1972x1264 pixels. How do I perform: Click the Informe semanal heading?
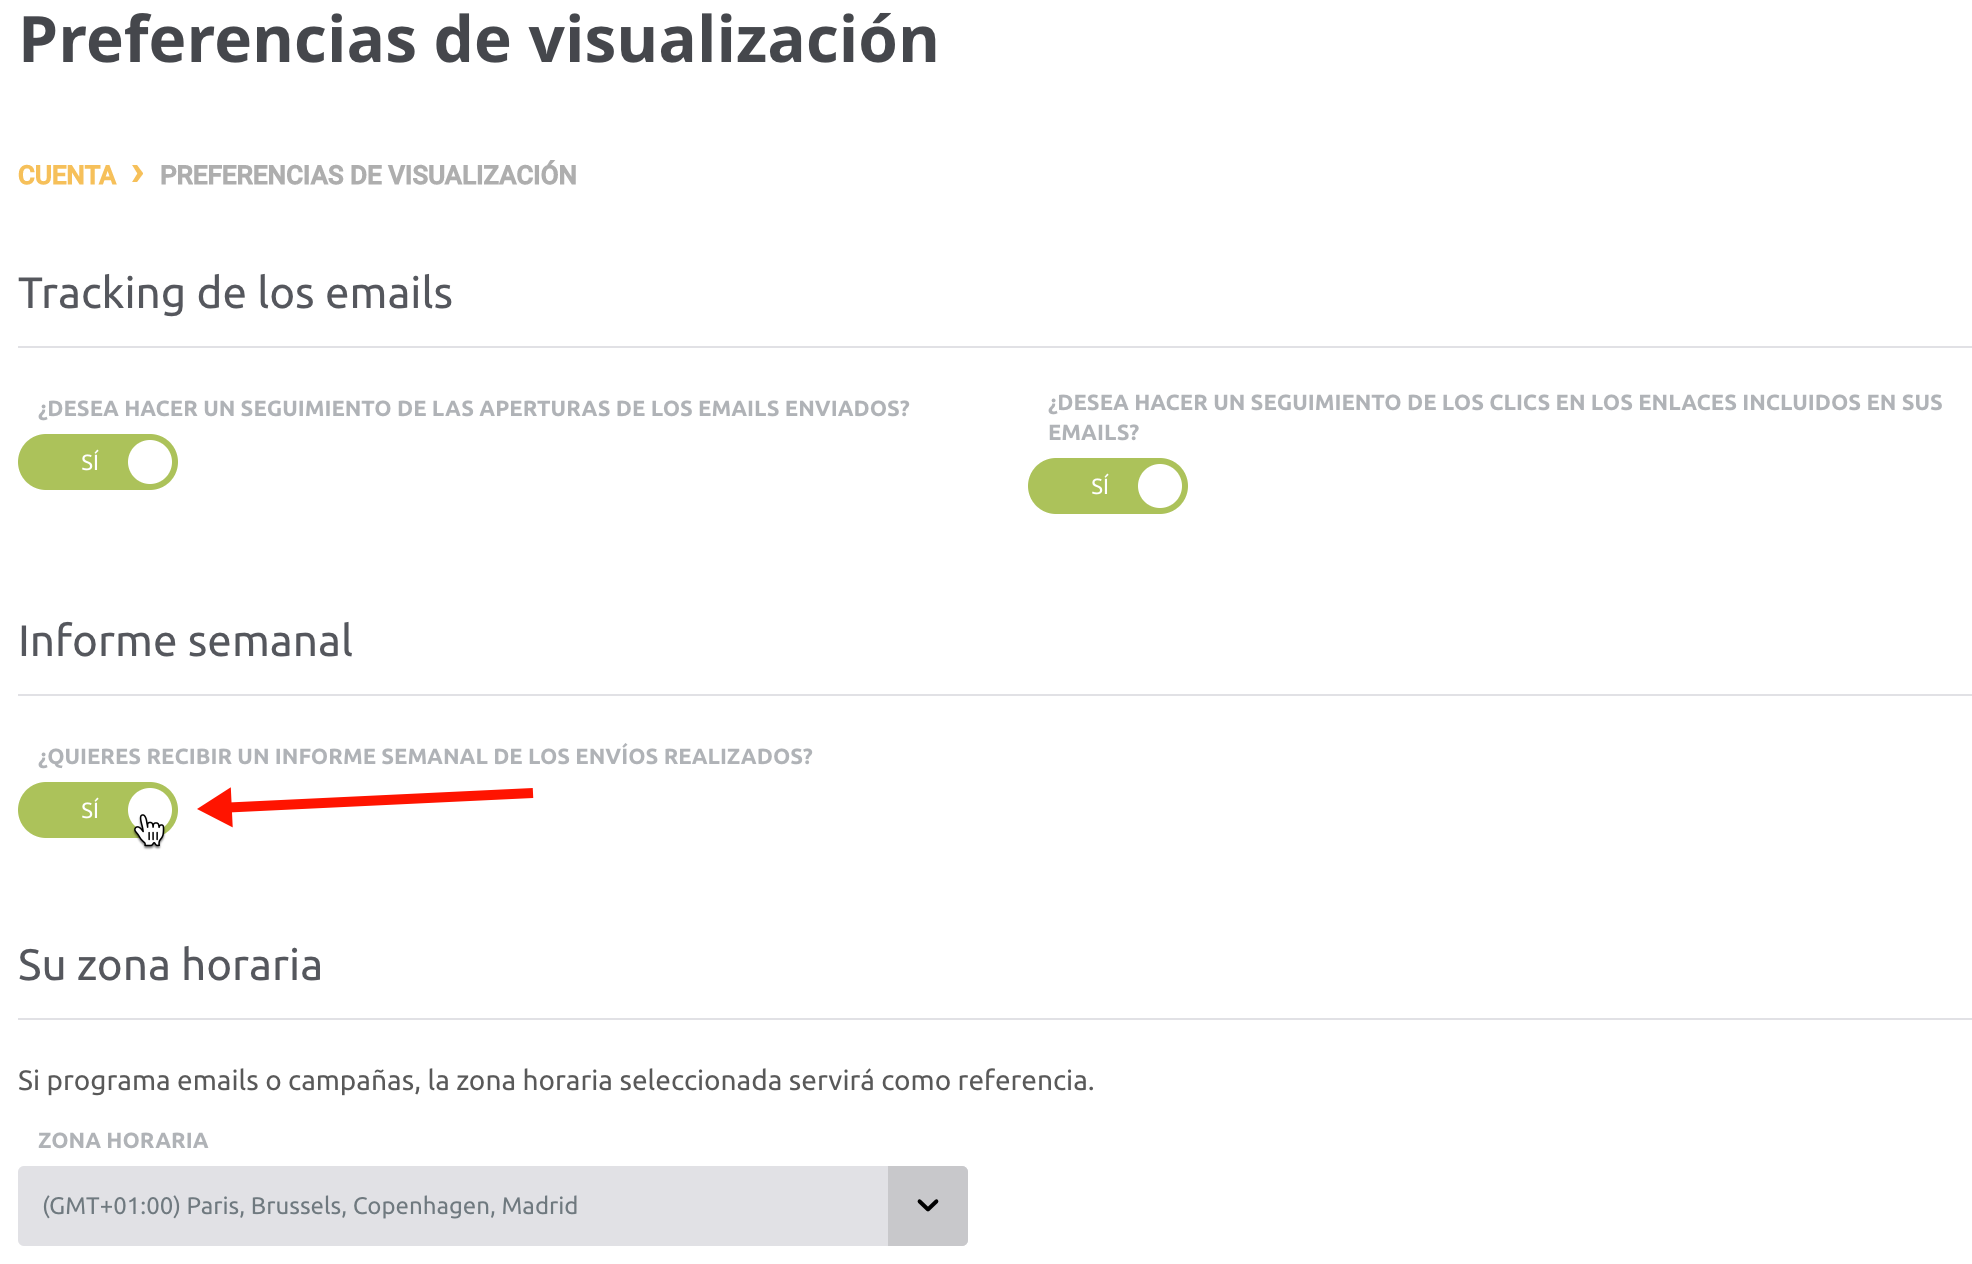185,641
